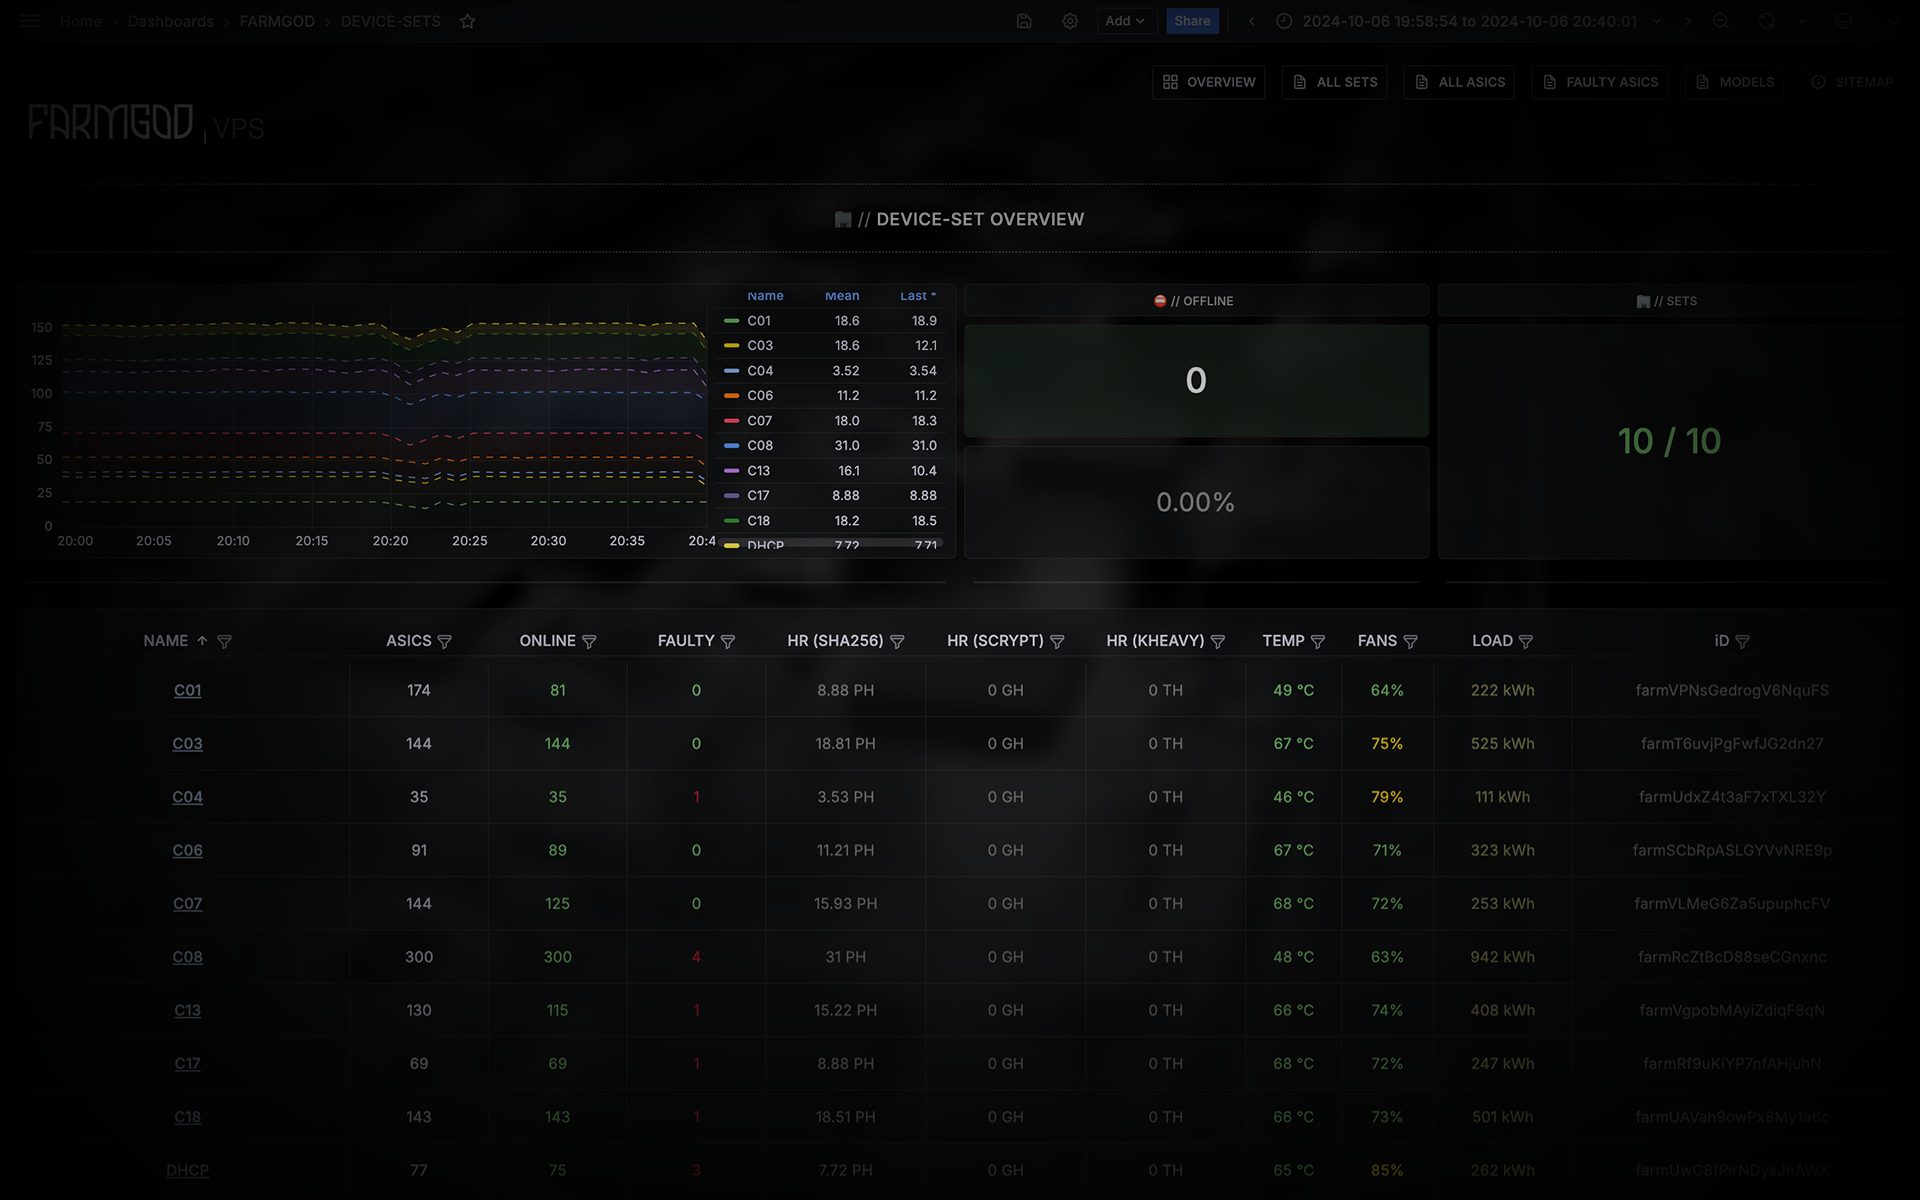Screen dimensions: 1920x1200
Task: Open the hamburger navigation menu
Action: pyautogui.click(x=30, y=21)
